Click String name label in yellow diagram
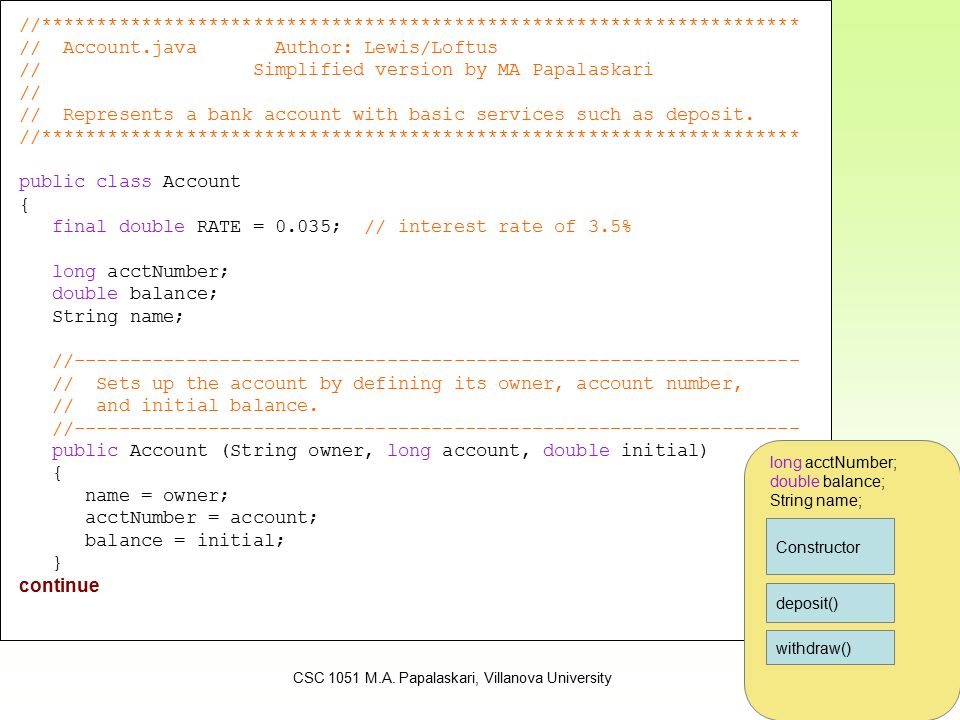The image size is (960, 720). pyautogui.click(x=816, y=500)
